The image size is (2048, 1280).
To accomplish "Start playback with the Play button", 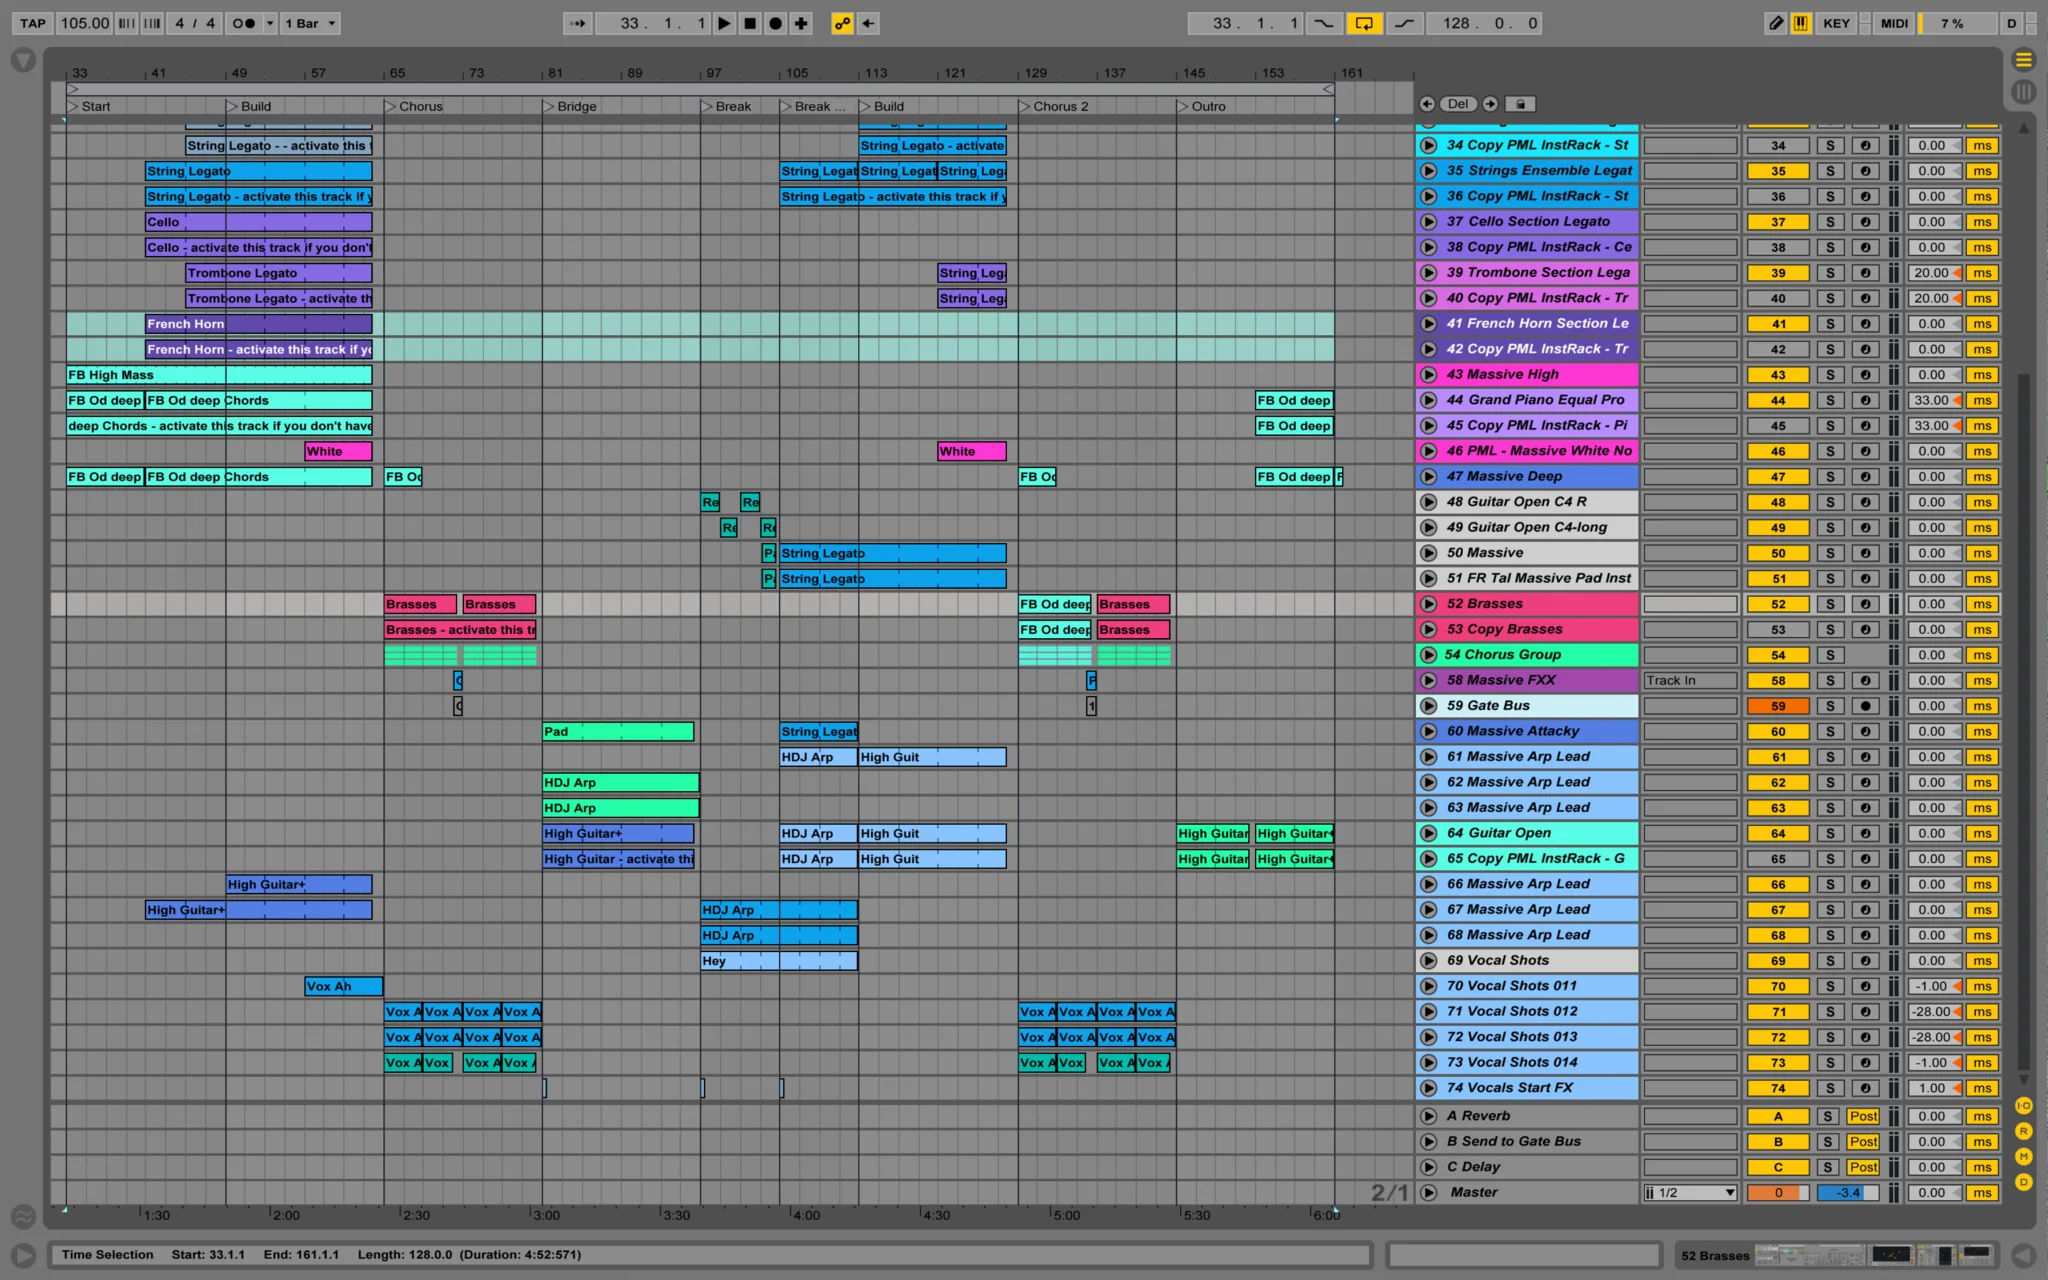I will pos(724,23).
